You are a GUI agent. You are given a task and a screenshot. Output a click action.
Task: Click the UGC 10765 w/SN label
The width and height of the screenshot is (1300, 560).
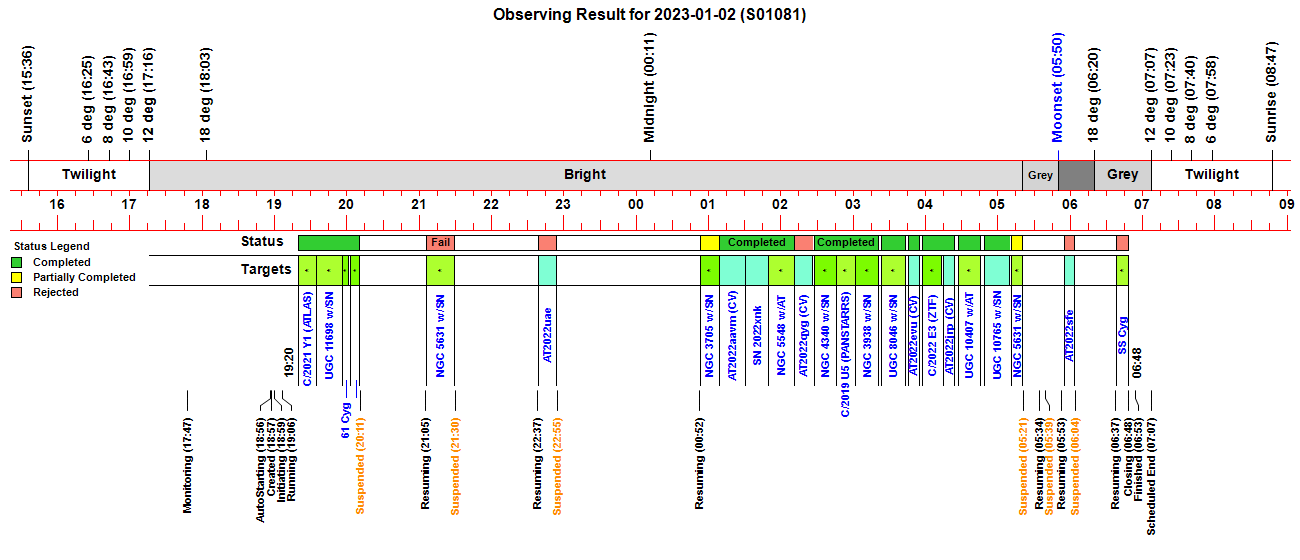pyautogui.click(x=997, y=337)
